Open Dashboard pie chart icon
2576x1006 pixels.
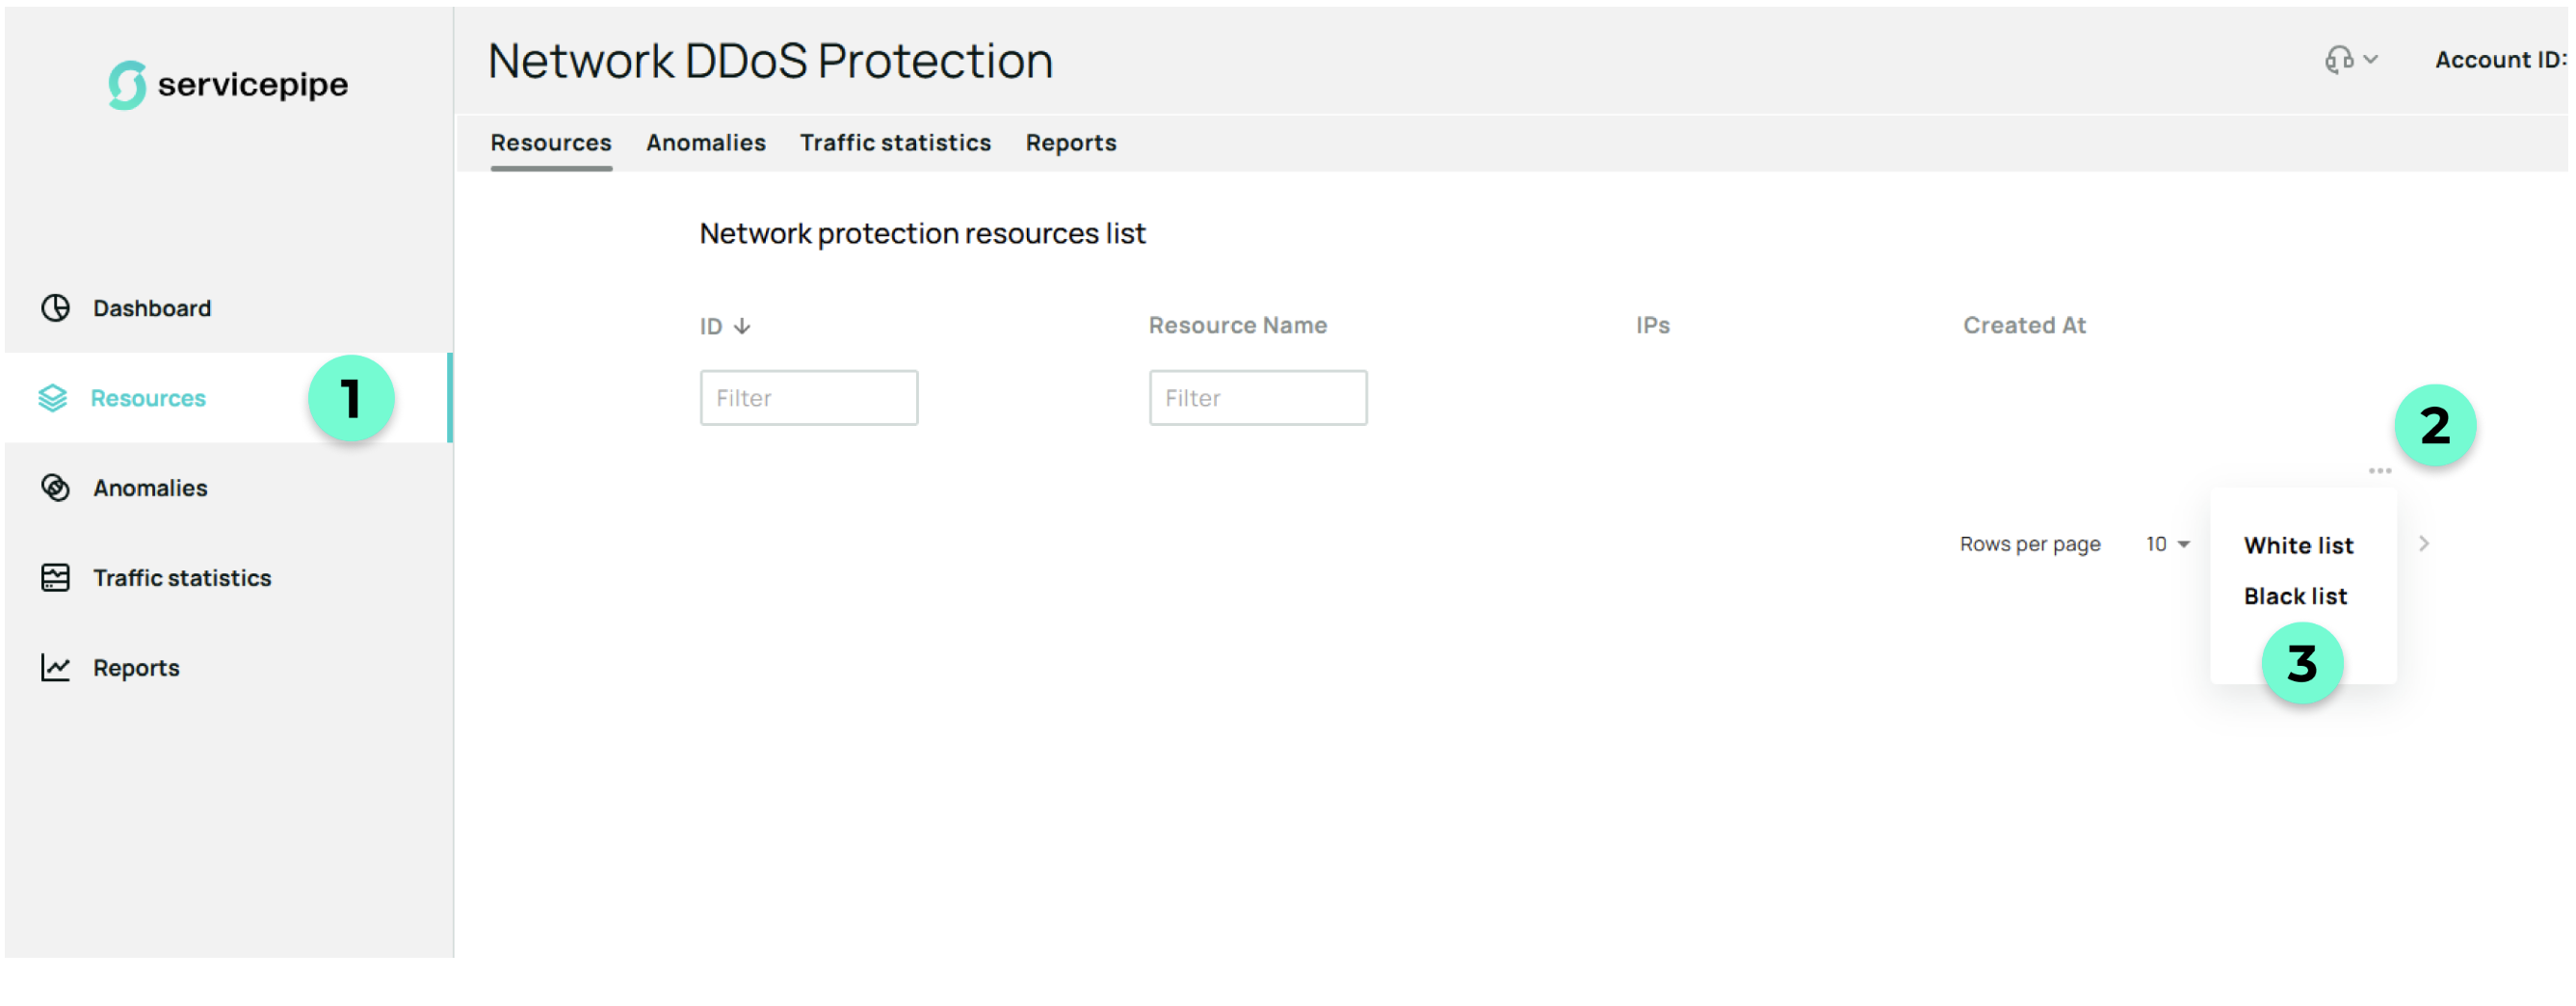pyautogui.click(x=55, y=308)
